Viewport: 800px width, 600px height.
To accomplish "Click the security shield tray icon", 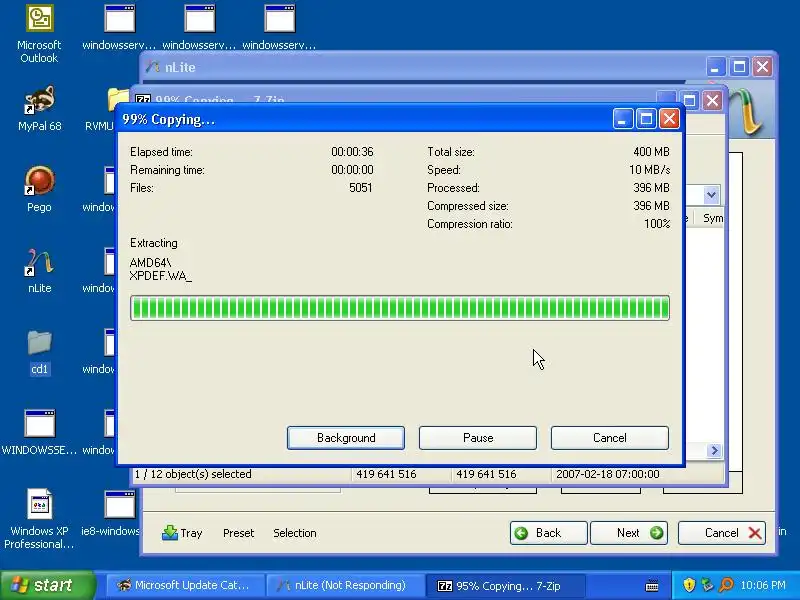I will click(x=689, y=585).
